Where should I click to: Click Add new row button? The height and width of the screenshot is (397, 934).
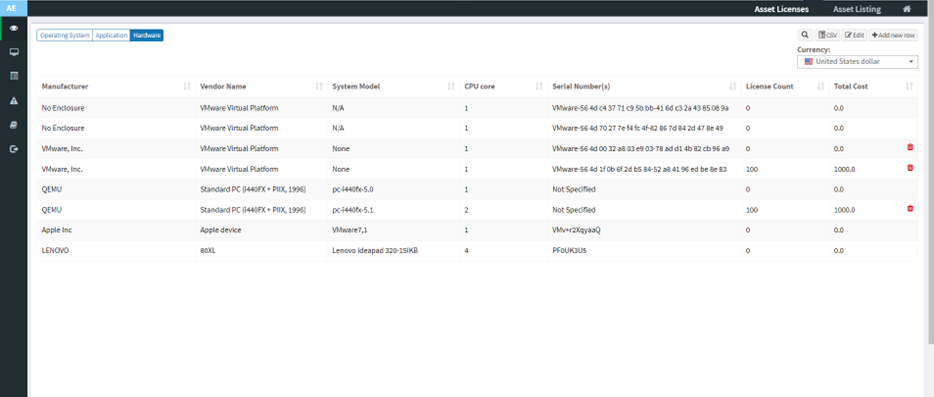click(x=893, y=35)
